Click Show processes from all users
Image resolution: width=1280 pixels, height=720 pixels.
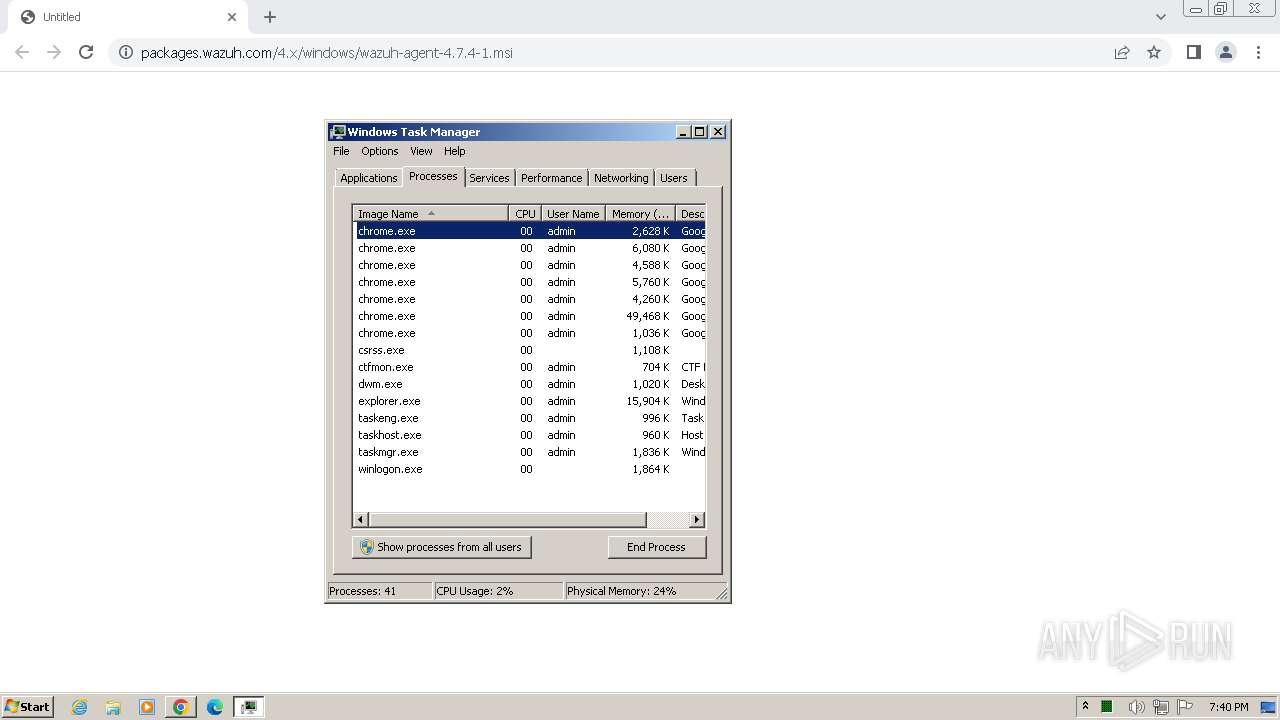click(442, 547)
